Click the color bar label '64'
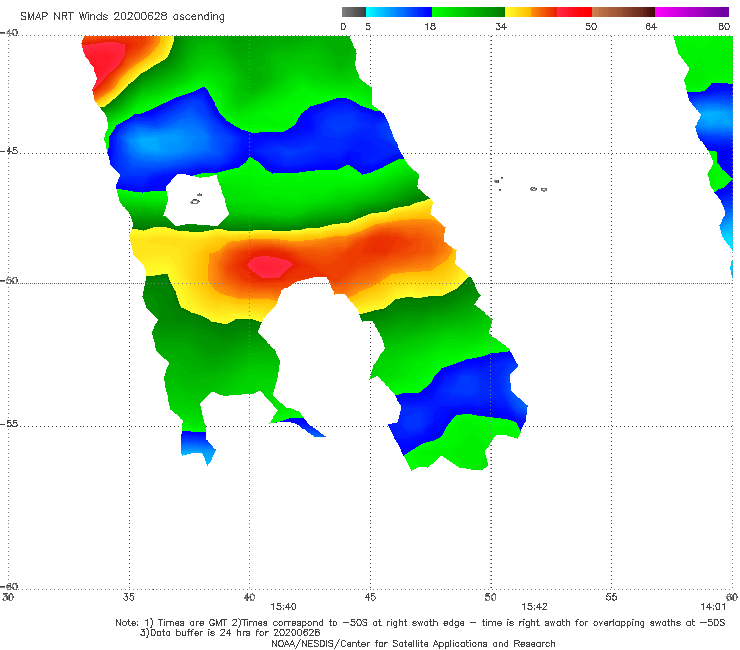 (x=651, y=26)
